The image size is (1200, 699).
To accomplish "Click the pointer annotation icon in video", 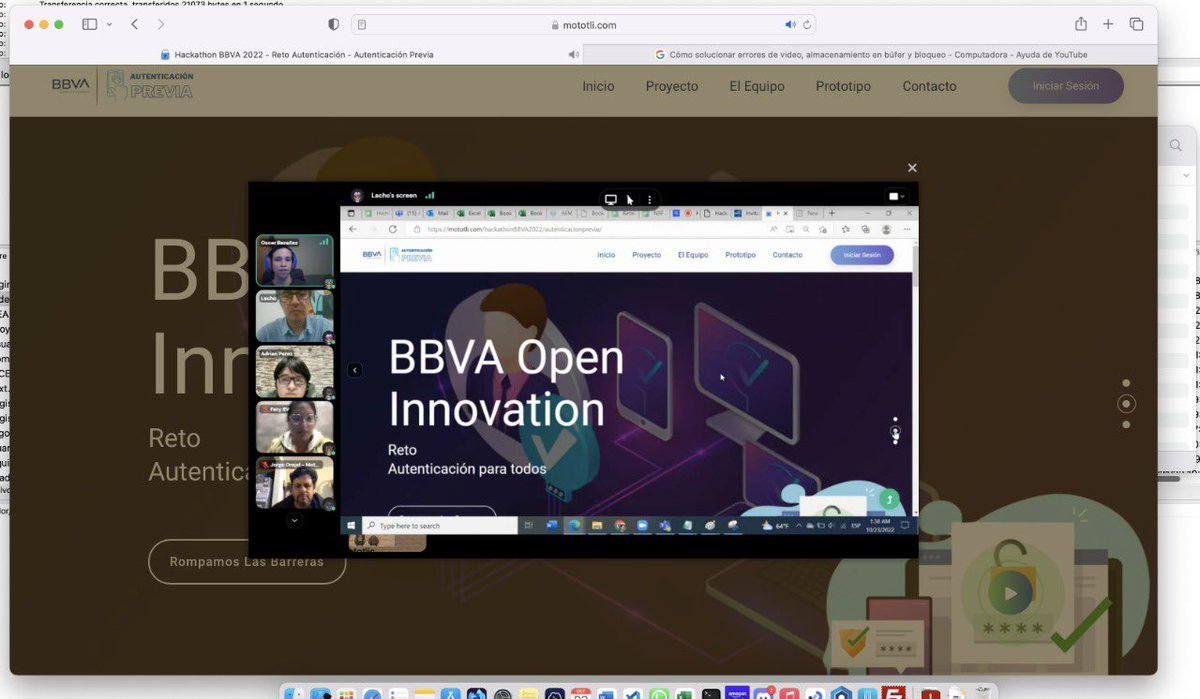I will (630, 199).
